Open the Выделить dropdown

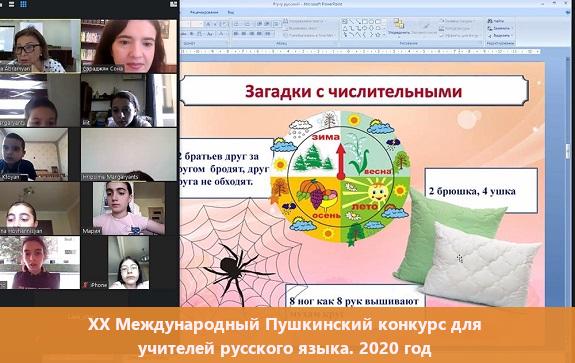click(x=499, y=36)
